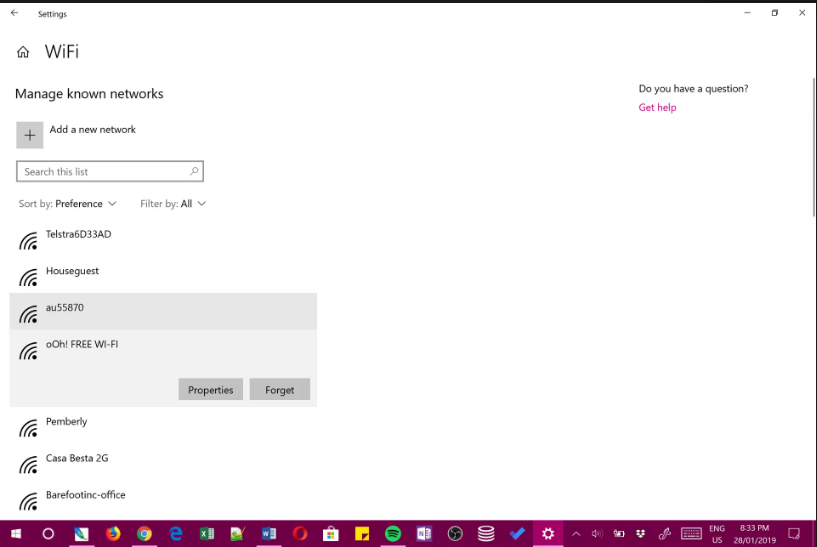Go back using the Settings back arrow

click(14, 13)
